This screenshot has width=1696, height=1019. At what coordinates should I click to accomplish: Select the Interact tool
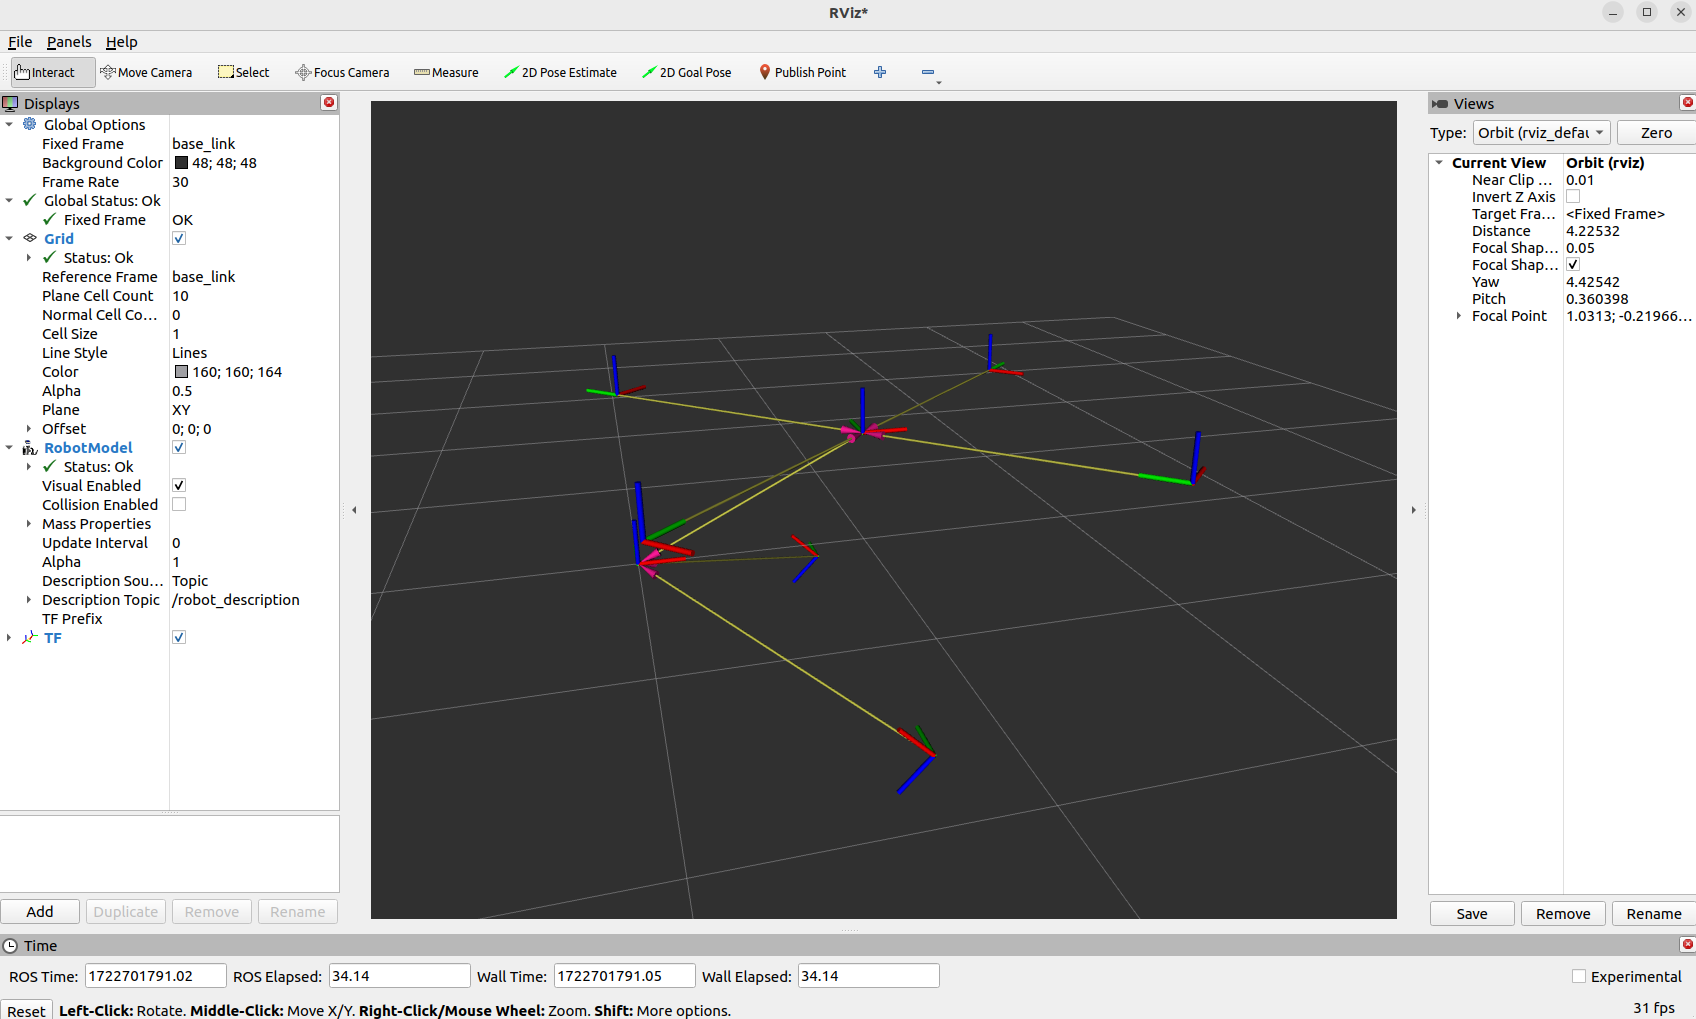(45, 73)
